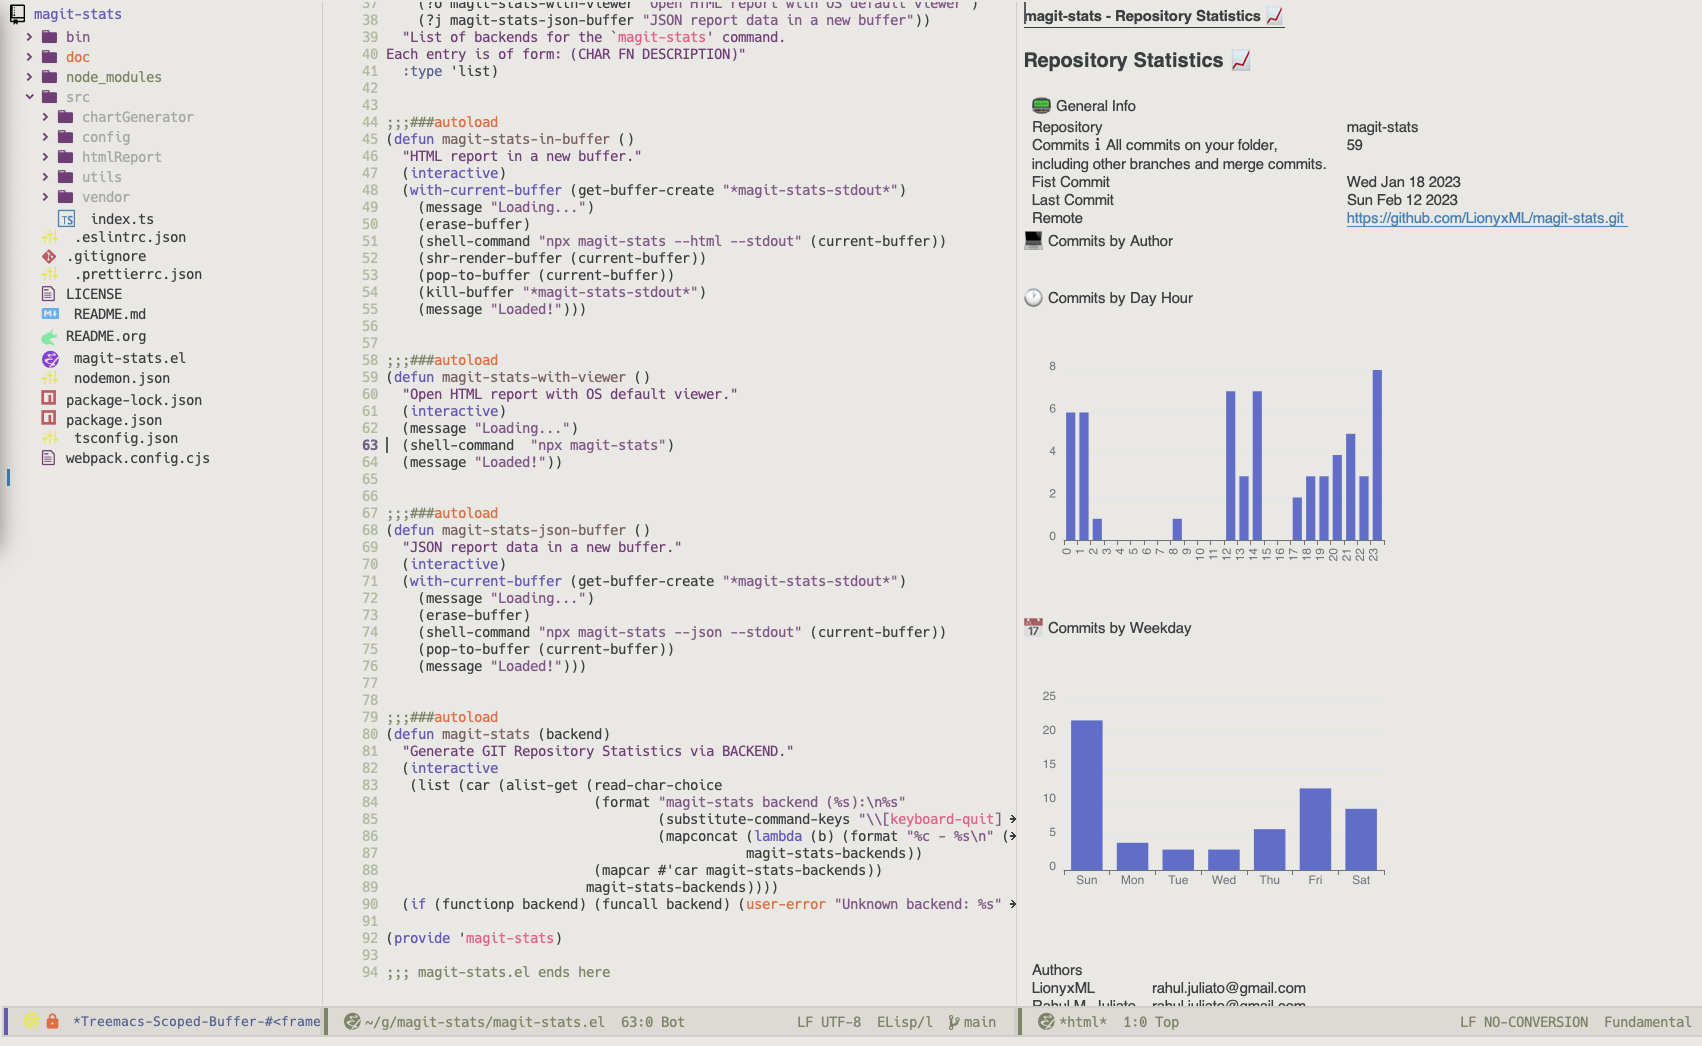Expand the config folder chevron
The image size is (1702, 1046).
[x=45, y=137]
